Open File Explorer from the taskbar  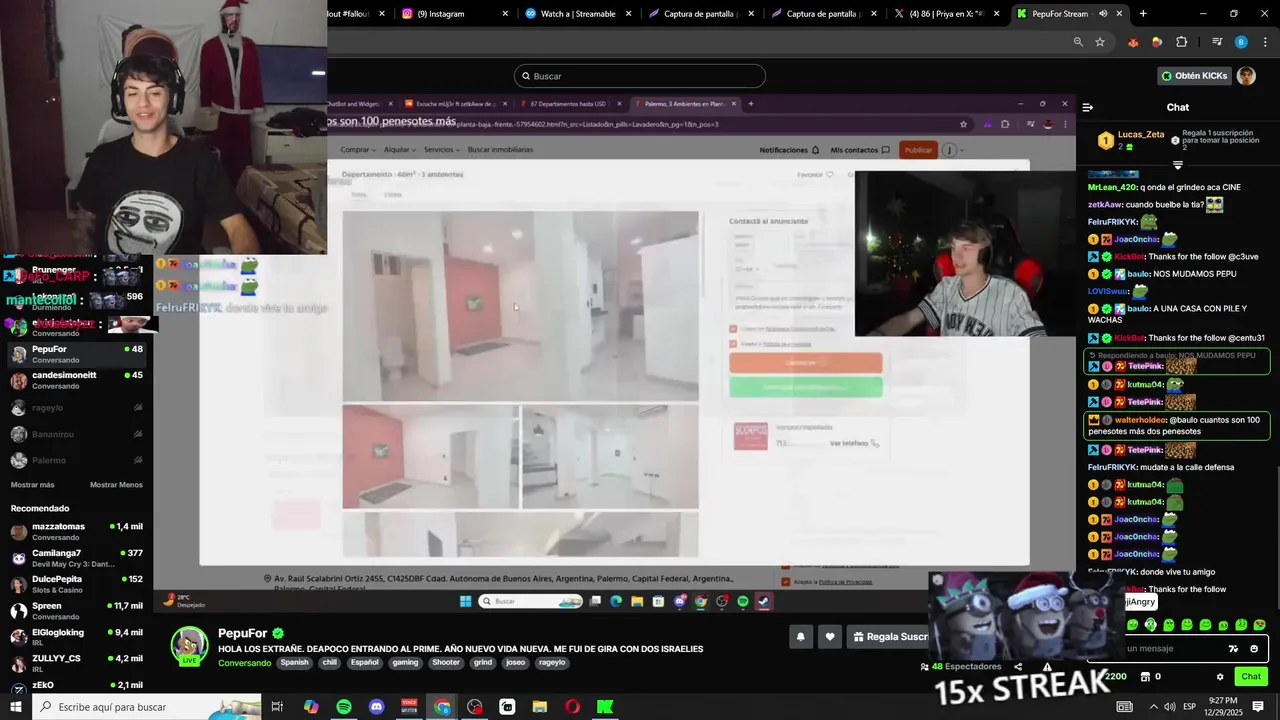click(540, 707)
